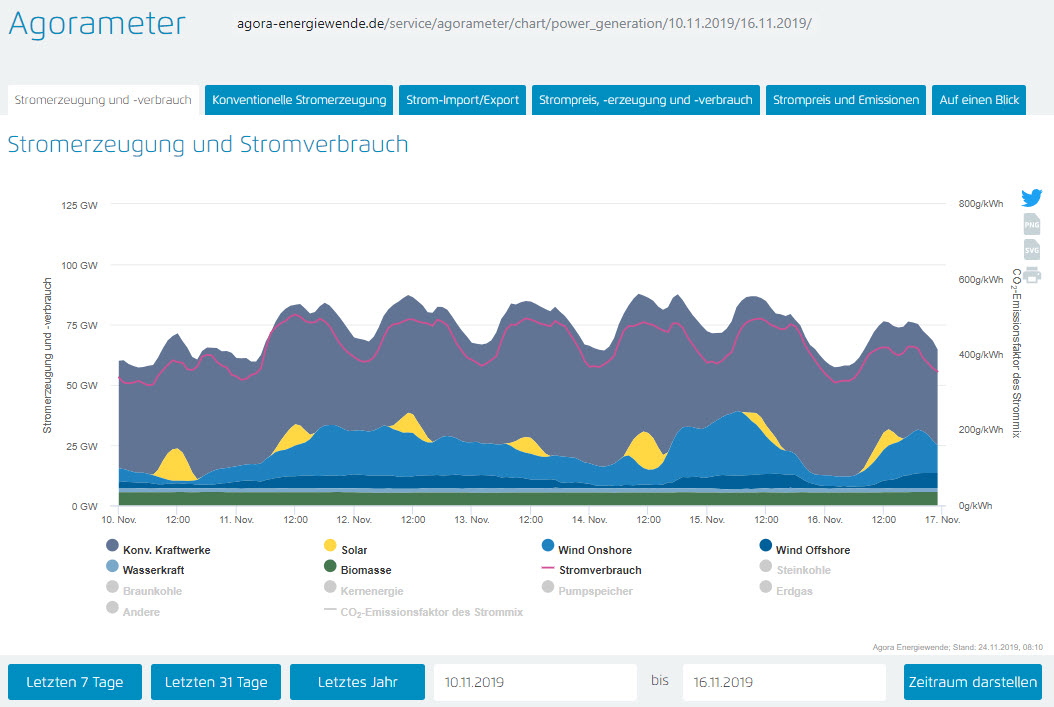Show the Braunkohle series
Screen dimensions: 1054x707
coord(152,591)
